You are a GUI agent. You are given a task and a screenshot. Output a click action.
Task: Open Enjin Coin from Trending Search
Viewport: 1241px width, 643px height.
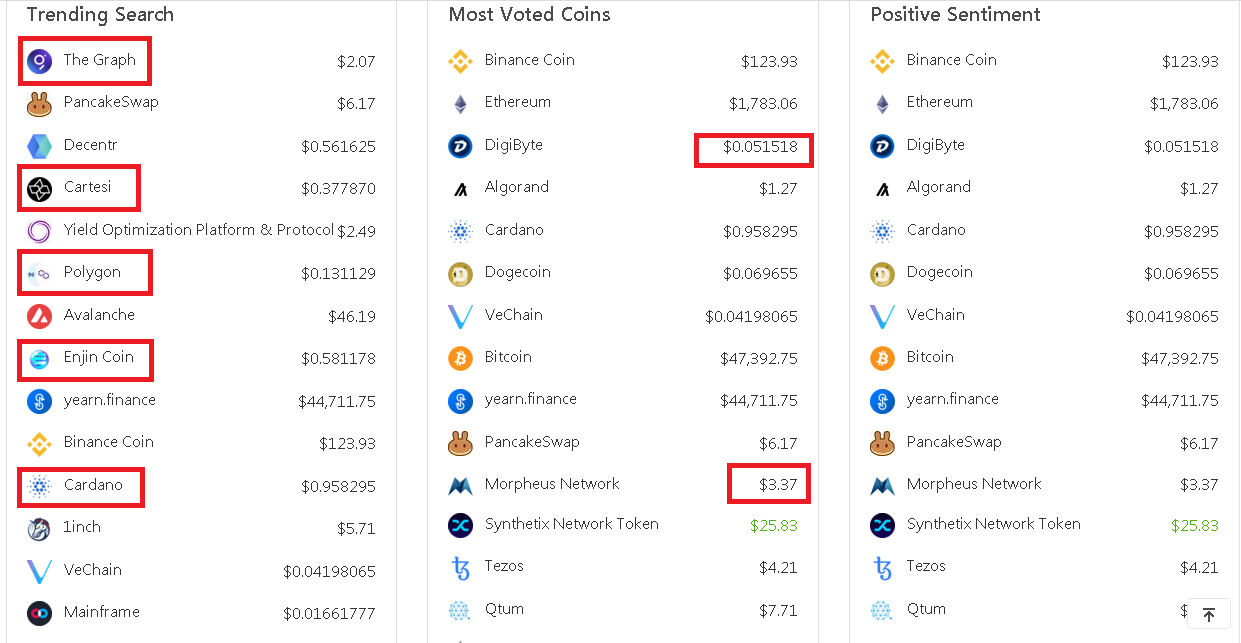[x=99, y=357]
